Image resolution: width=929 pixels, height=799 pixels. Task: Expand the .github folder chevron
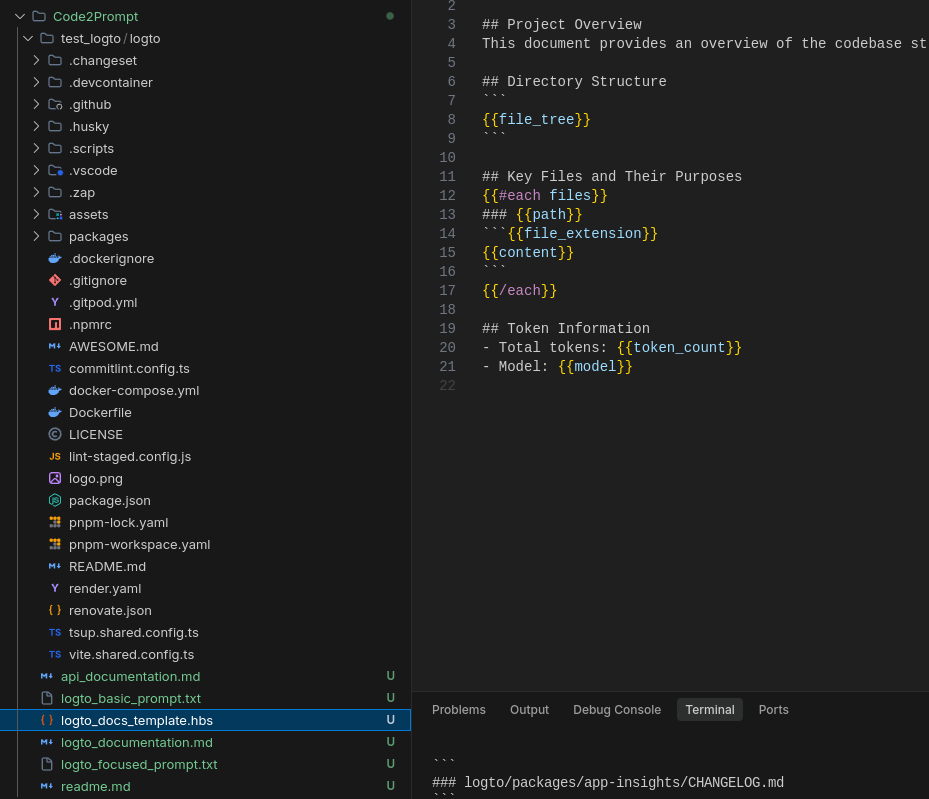[36, 104]
